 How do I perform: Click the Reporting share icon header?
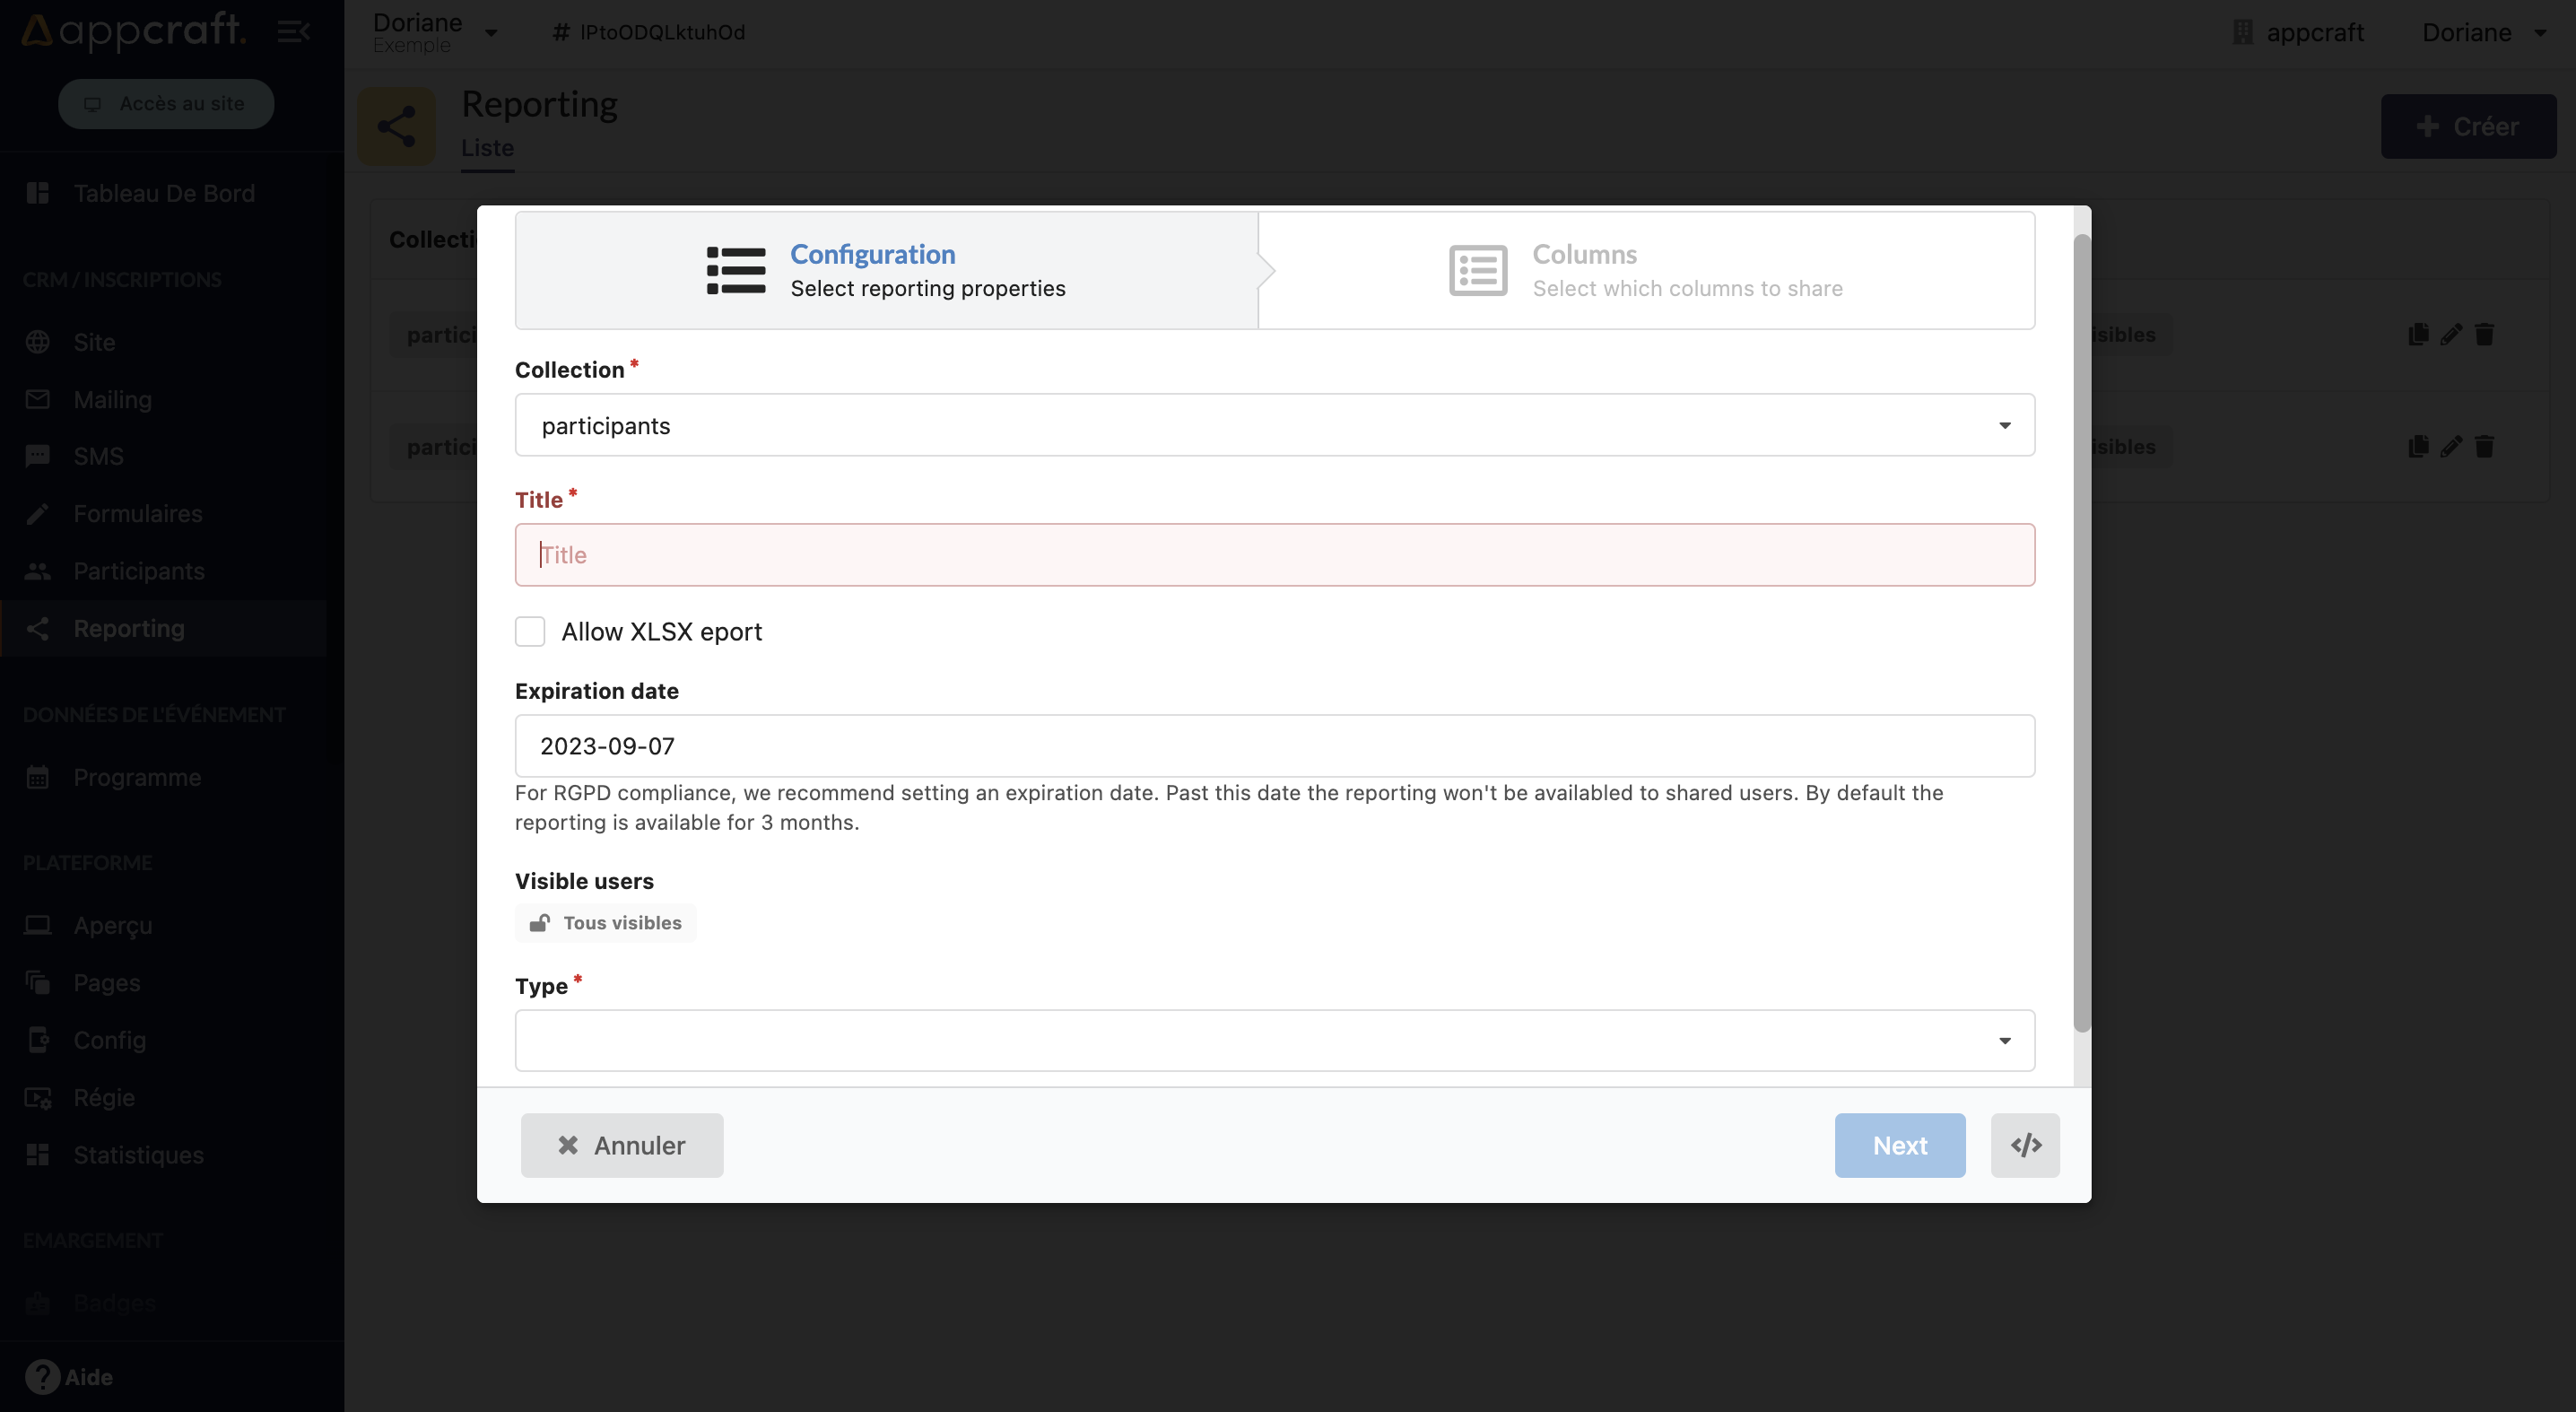[397, 126]
